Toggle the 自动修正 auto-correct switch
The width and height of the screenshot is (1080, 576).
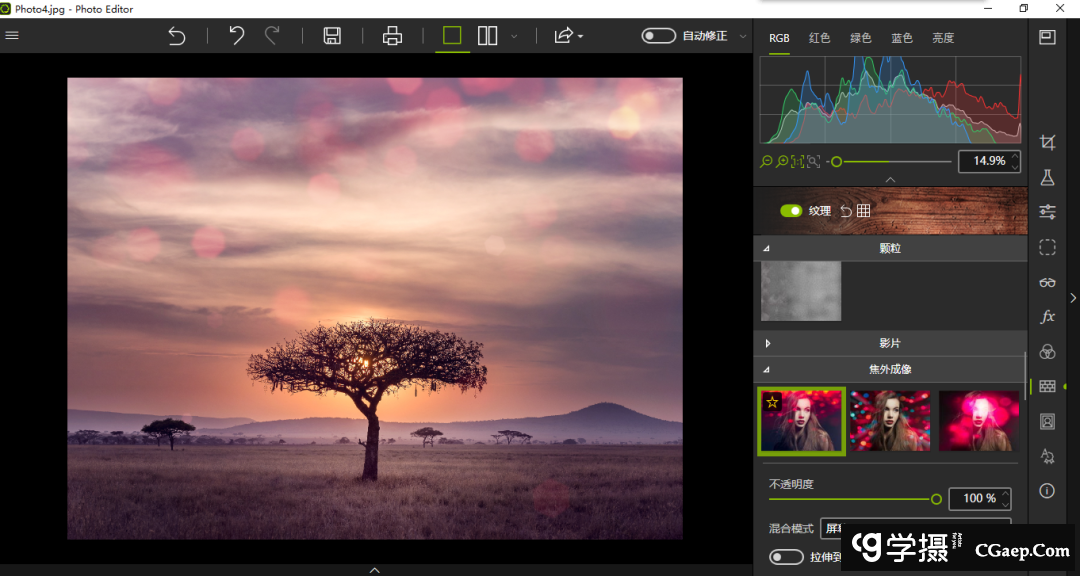pos(659,36)
